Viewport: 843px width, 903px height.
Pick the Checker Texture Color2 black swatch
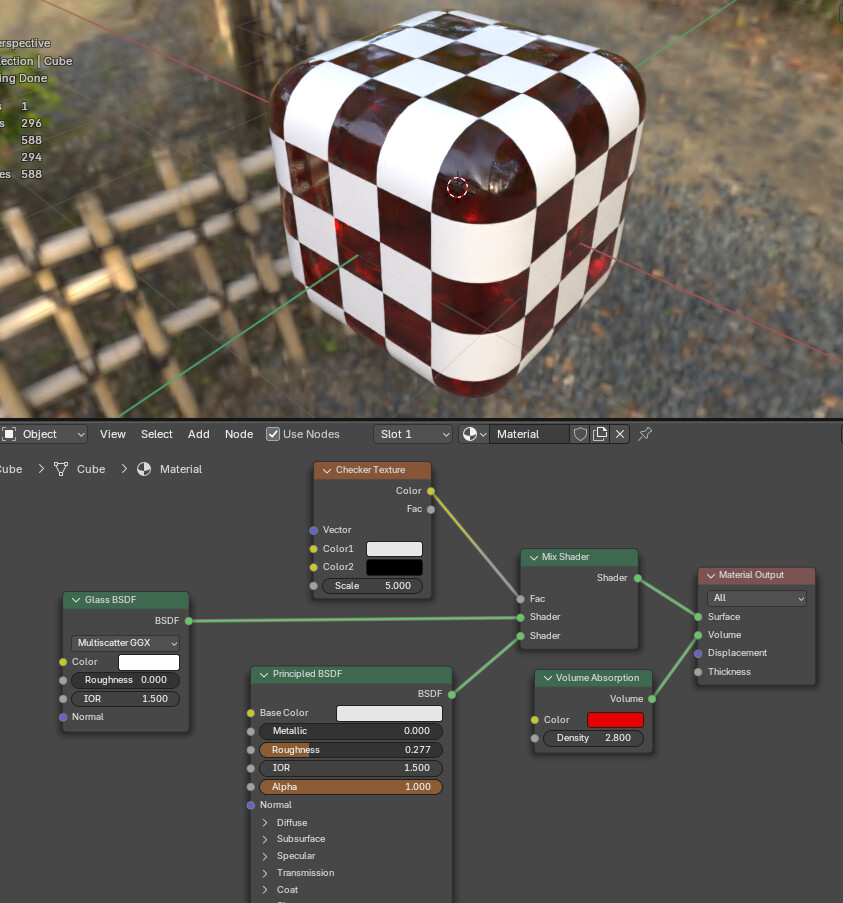pyautogui.click(x=394, y=567)
